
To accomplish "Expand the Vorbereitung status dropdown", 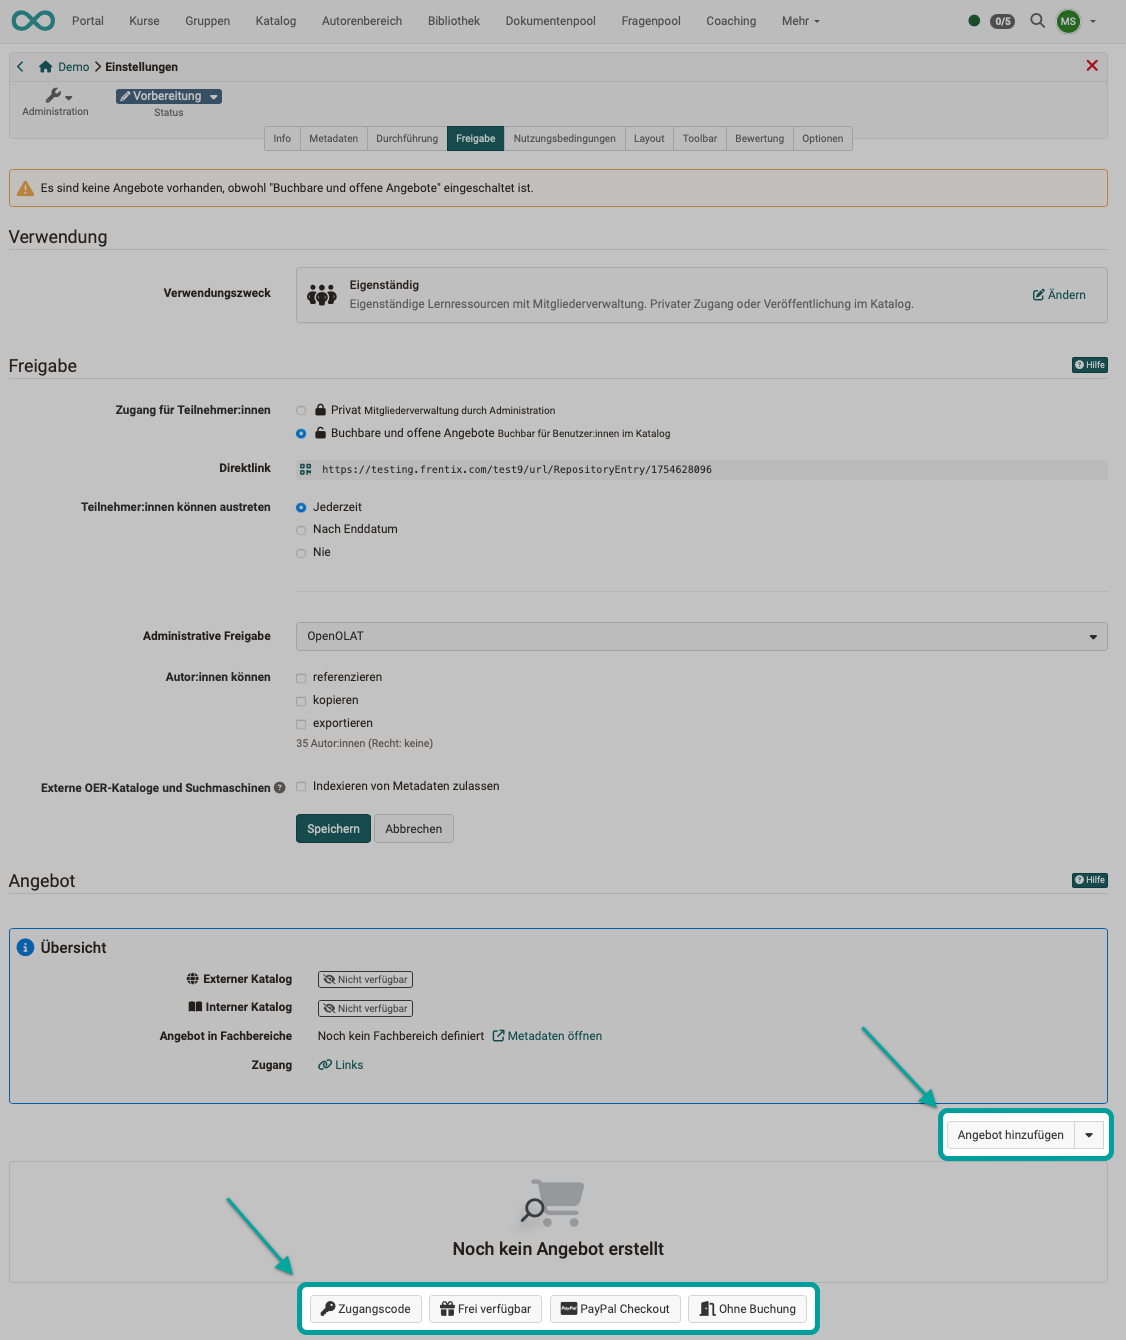I will 212,96.
